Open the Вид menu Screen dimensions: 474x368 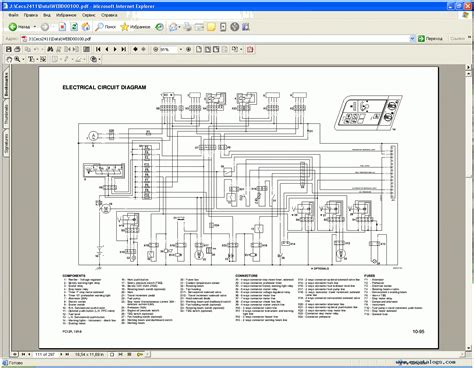point(47,15)
